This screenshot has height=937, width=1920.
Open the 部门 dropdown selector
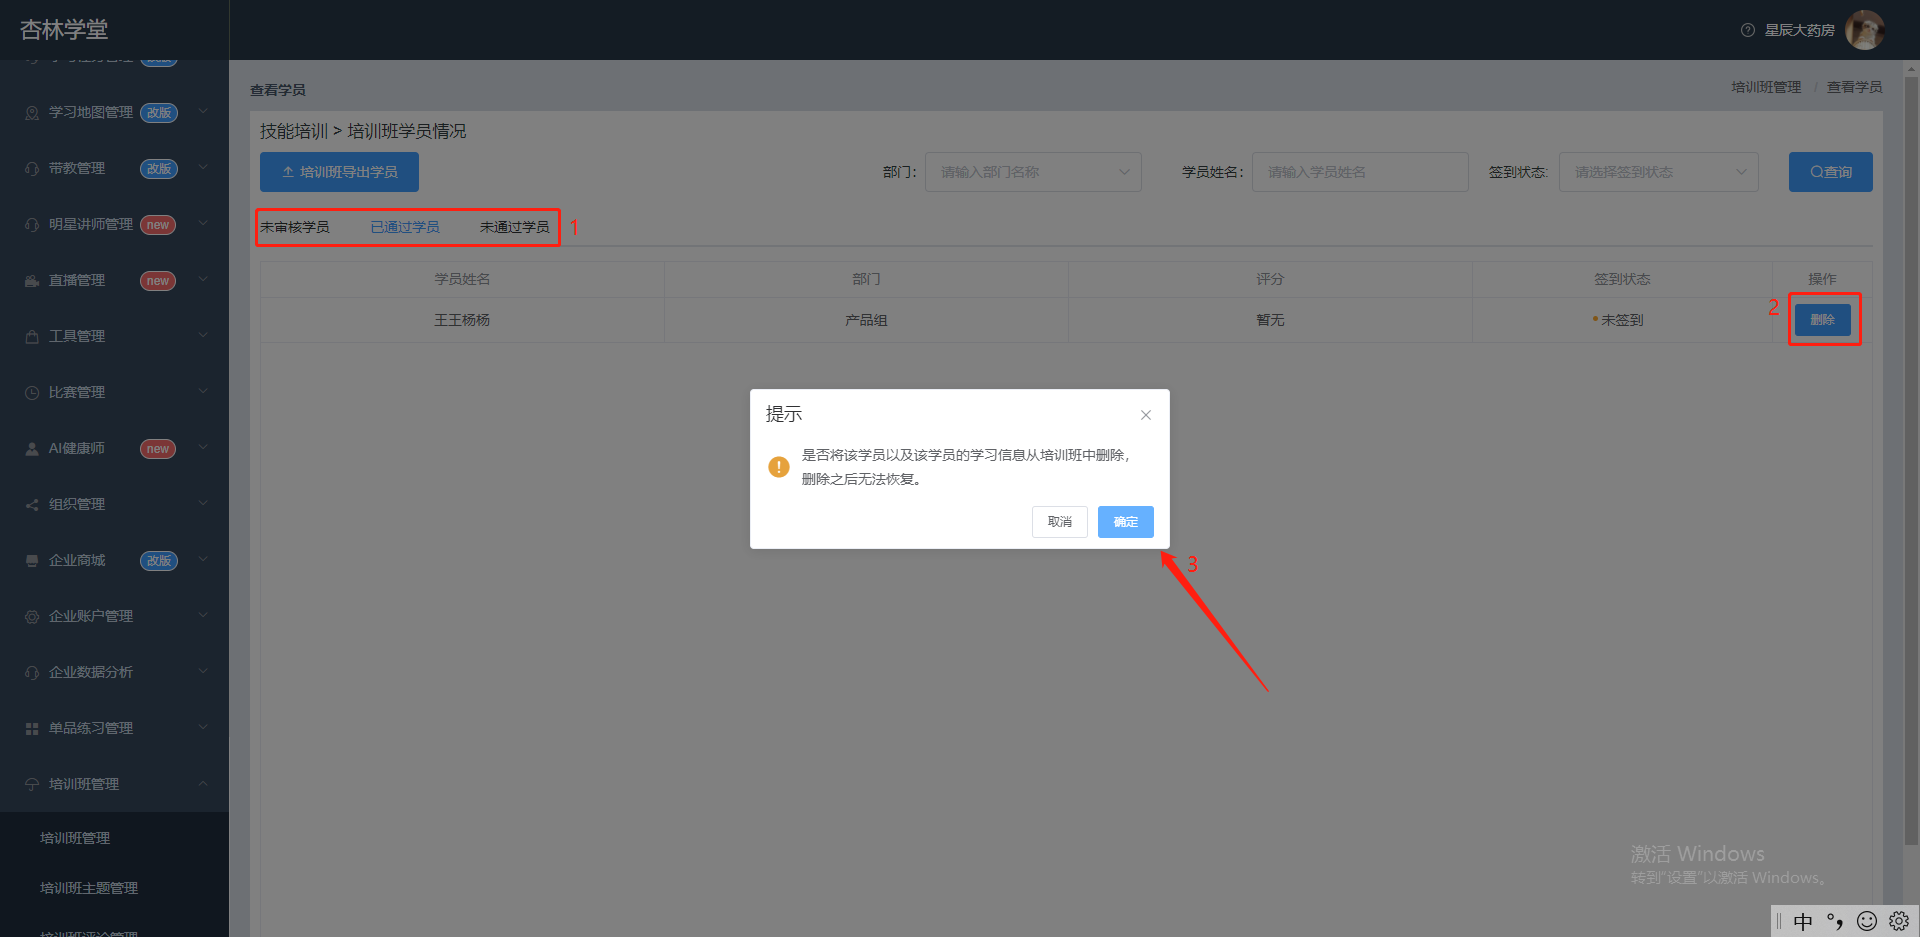pyautogui.click(x=1033, y=172)
